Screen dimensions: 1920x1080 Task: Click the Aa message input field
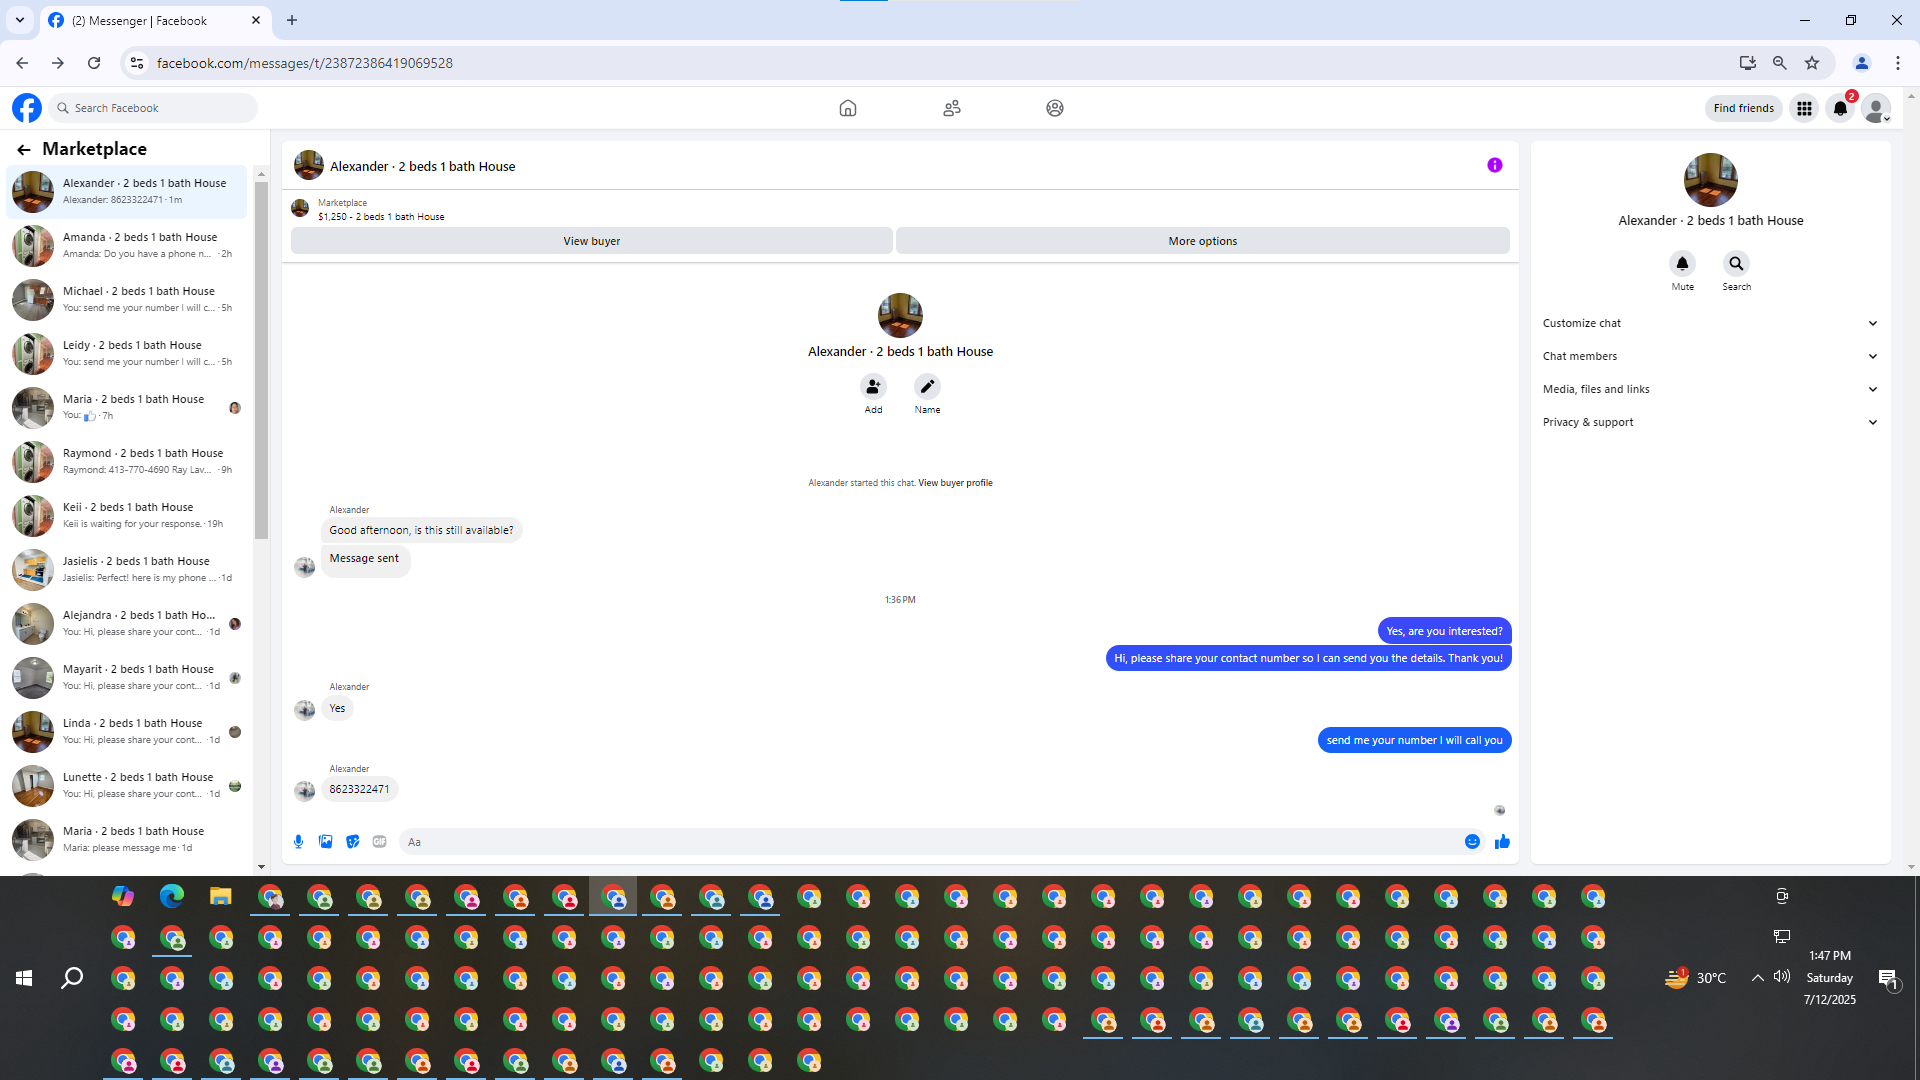[x=930, y=842]
